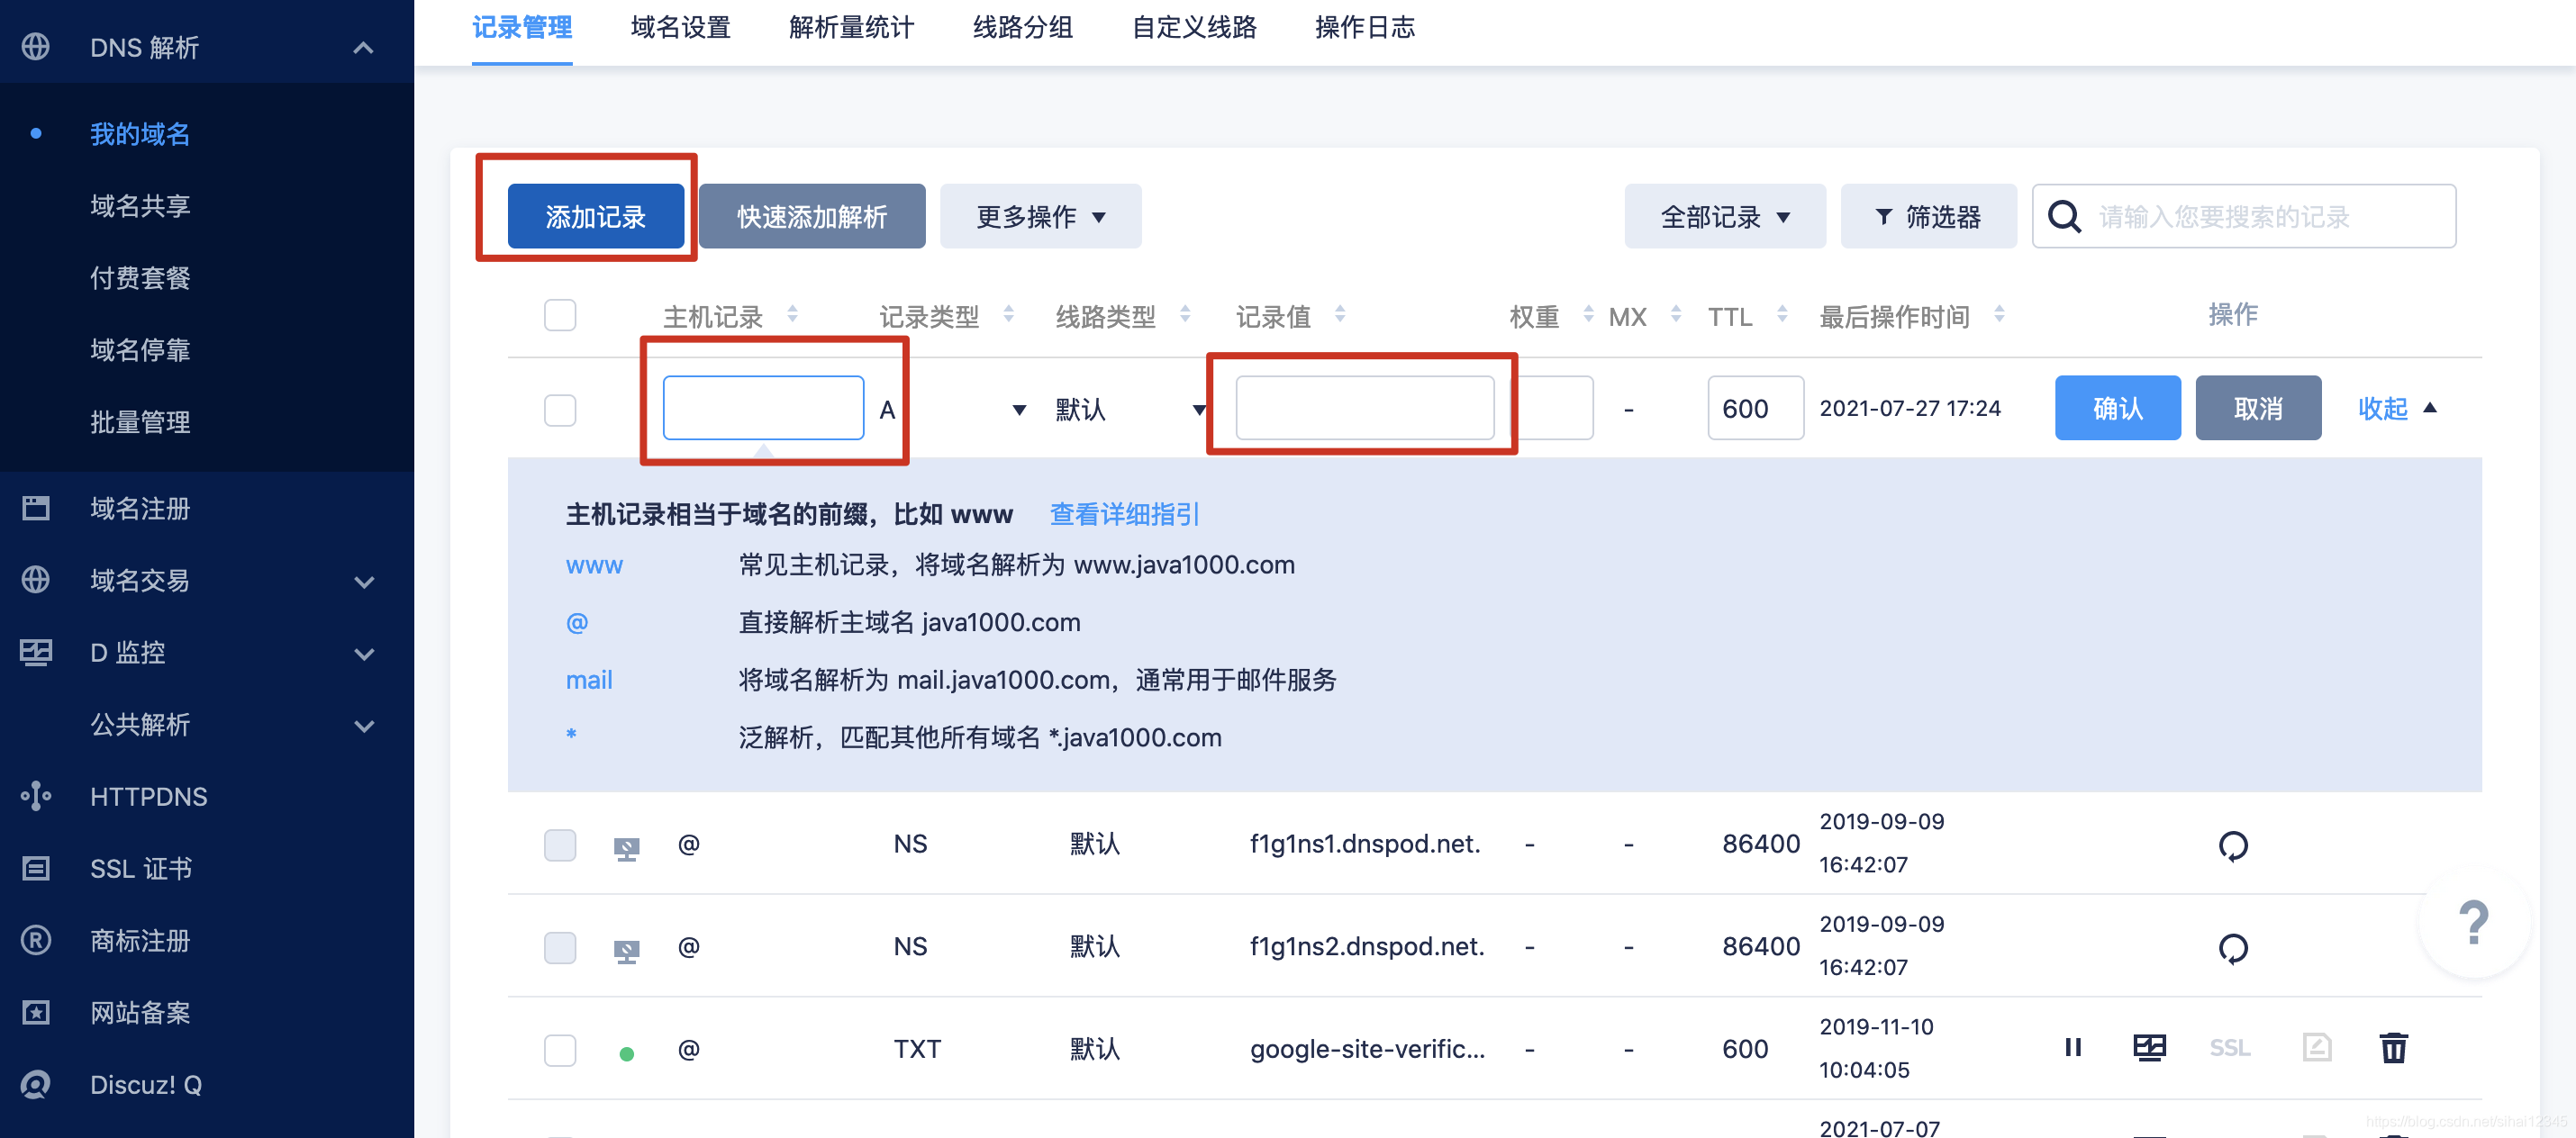Toggle the select-all records checkbox

tap(560, 315)
